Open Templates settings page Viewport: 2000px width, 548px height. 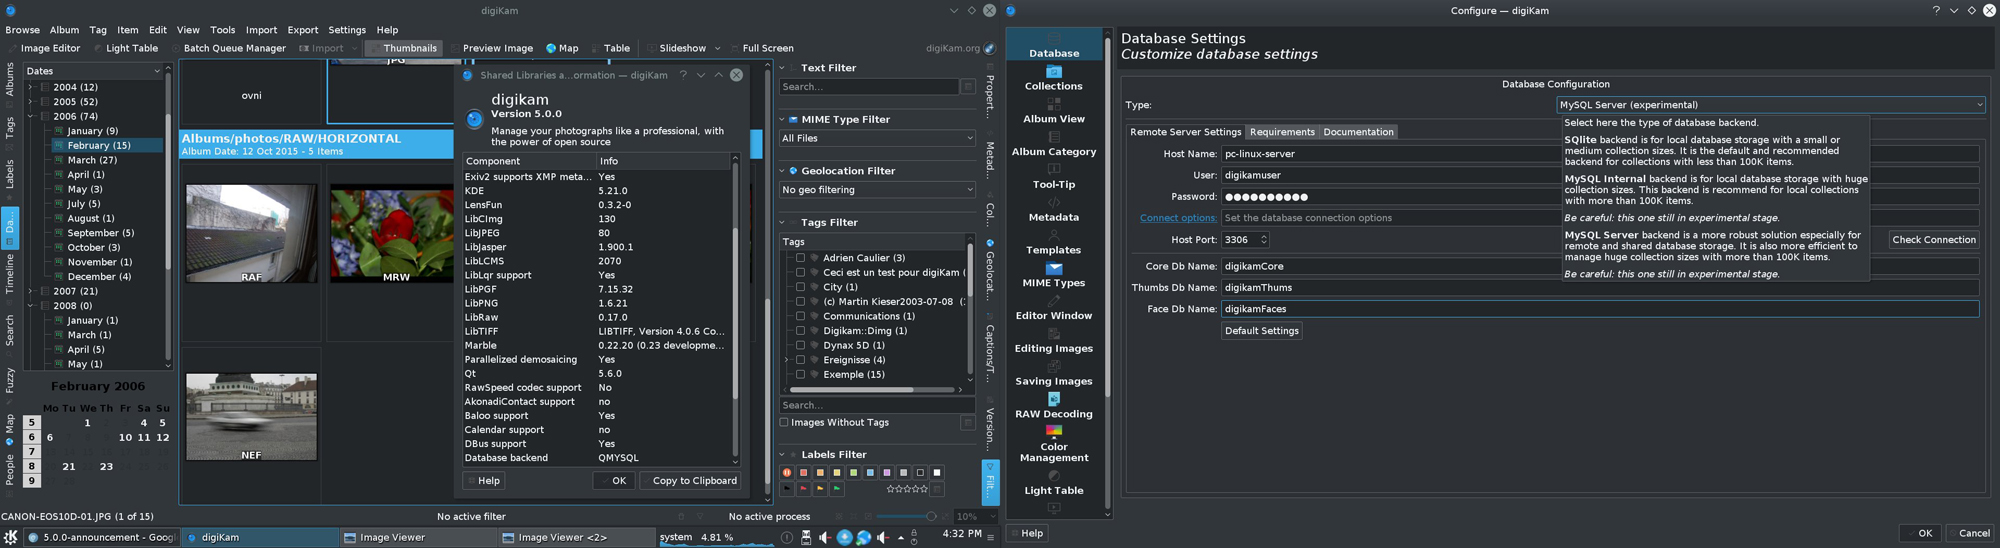click(x=1053, y=243)
